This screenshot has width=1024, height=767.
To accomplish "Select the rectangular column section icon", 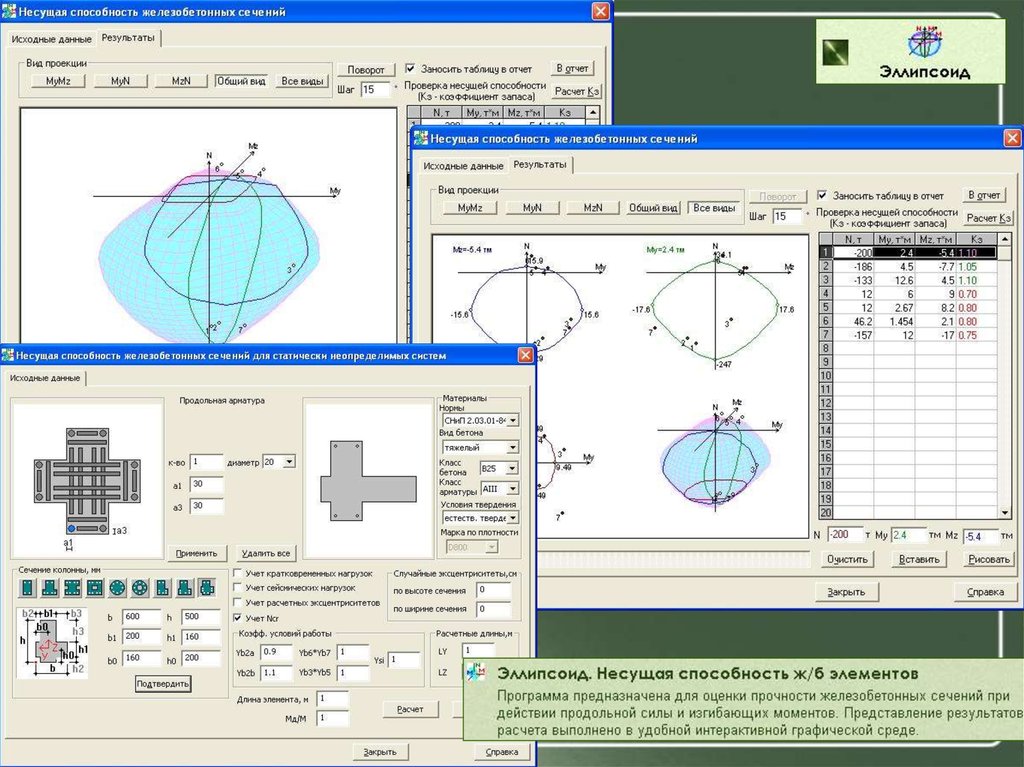I will [27, 587].
